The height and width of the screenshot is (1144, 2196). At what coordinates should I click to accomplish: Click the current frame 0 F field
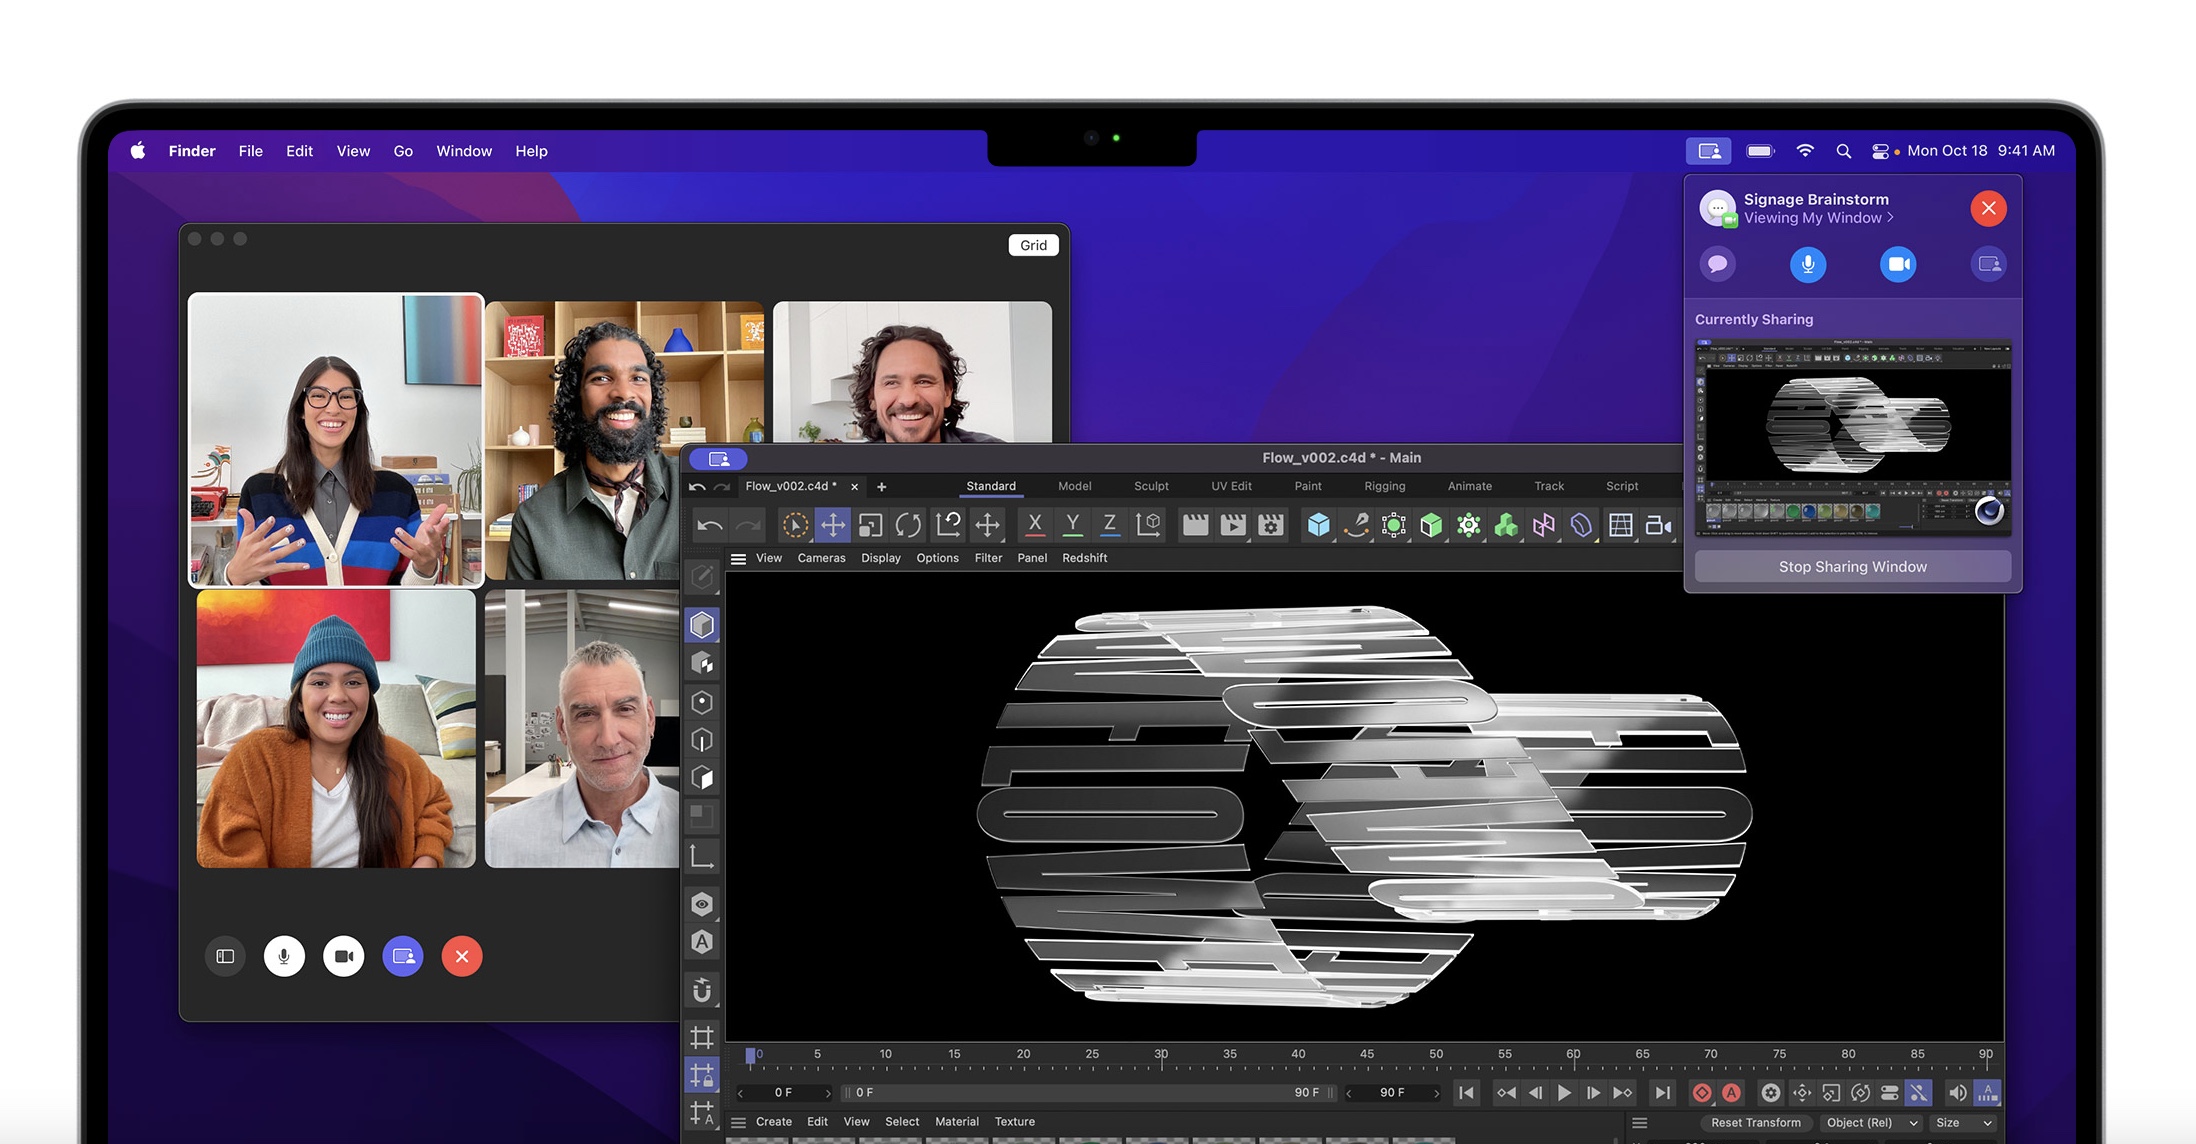784,1093
